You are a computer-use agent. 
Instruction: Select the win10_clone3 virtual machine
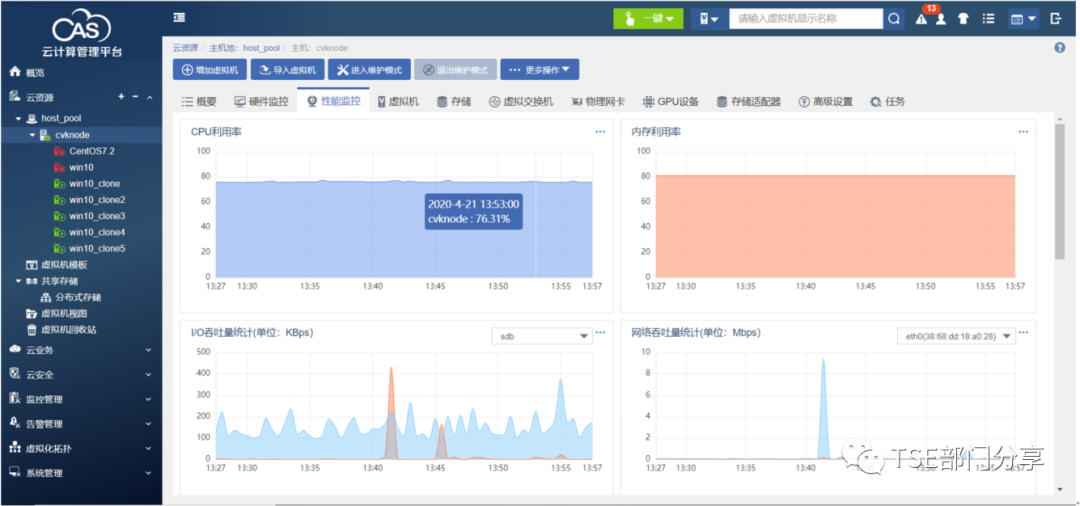97,216
